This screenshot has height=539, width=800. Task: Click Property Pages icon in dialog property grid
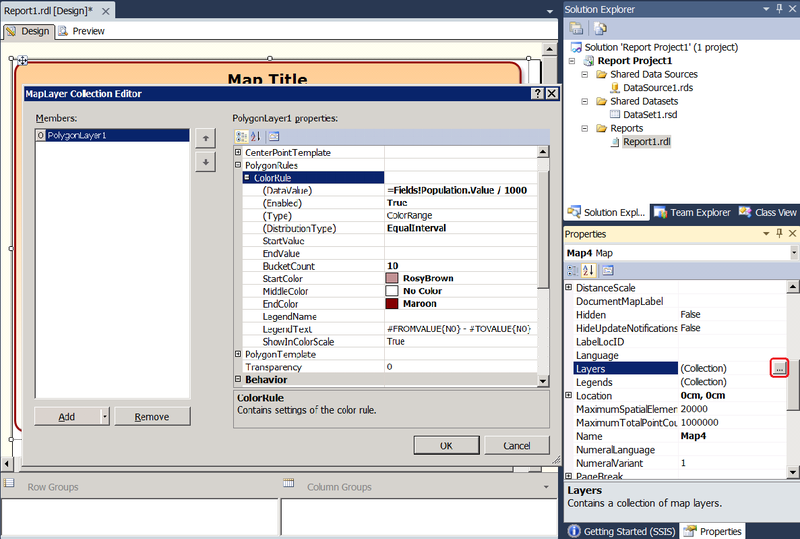pos(273,136)
